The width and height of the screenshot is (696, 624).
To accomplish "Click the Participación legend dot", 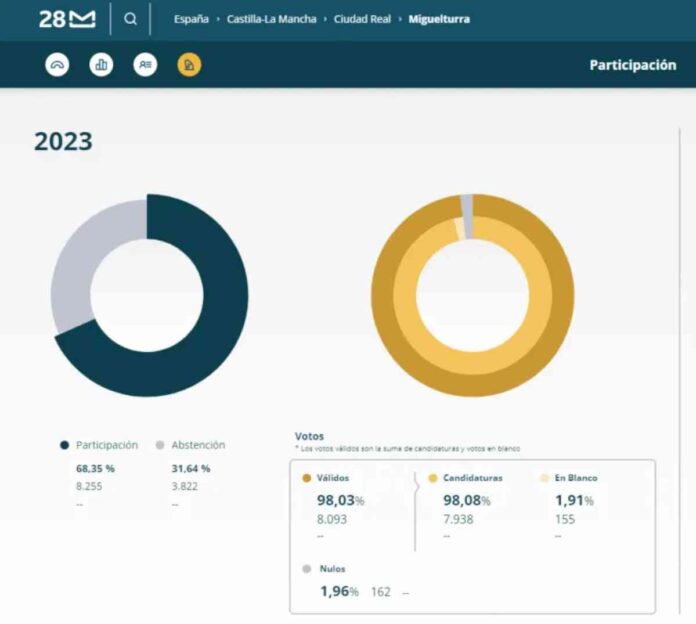I will (65, 445).
